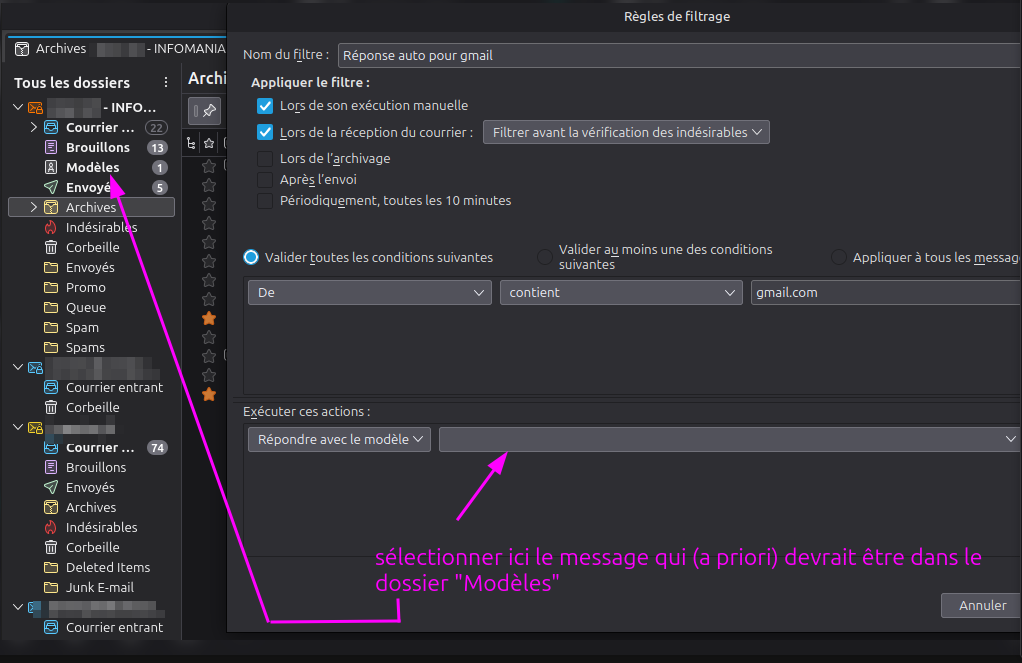Open the empty template selection dropdown
The width and height of the screenshot is (1022, 663).
(x=728, y=439)
